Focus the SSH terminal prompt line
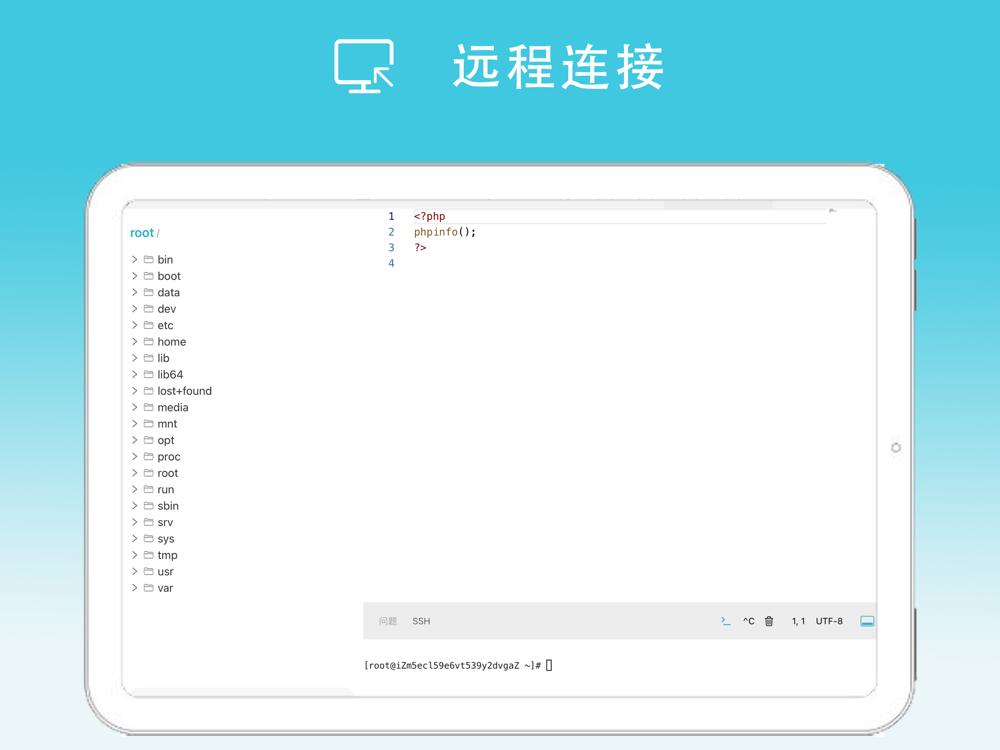 pyautogui.click(x=458, y=665)
